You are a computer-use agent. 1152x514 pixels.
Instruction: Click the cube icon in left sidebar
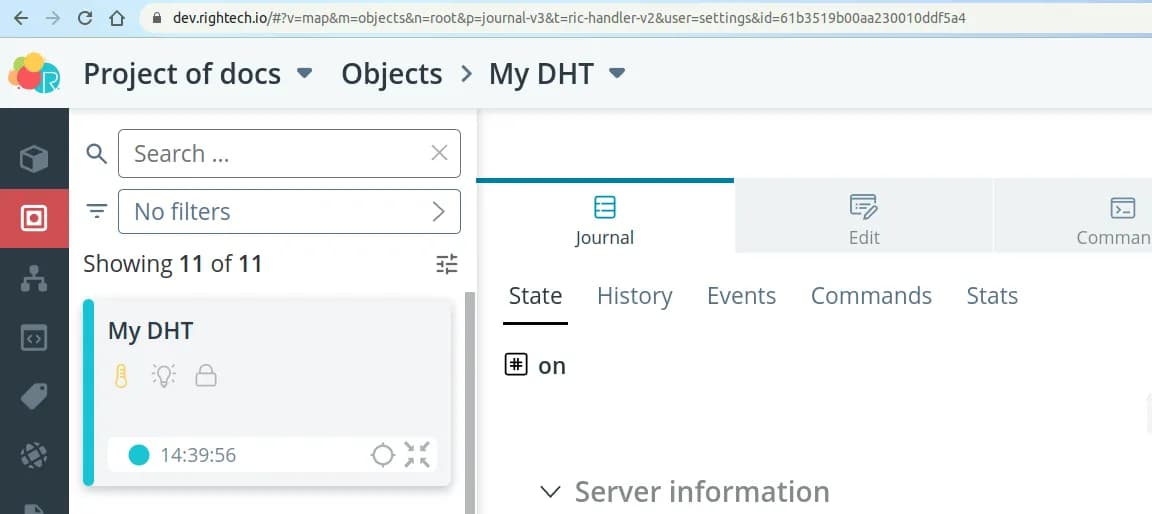coord(34,159)
